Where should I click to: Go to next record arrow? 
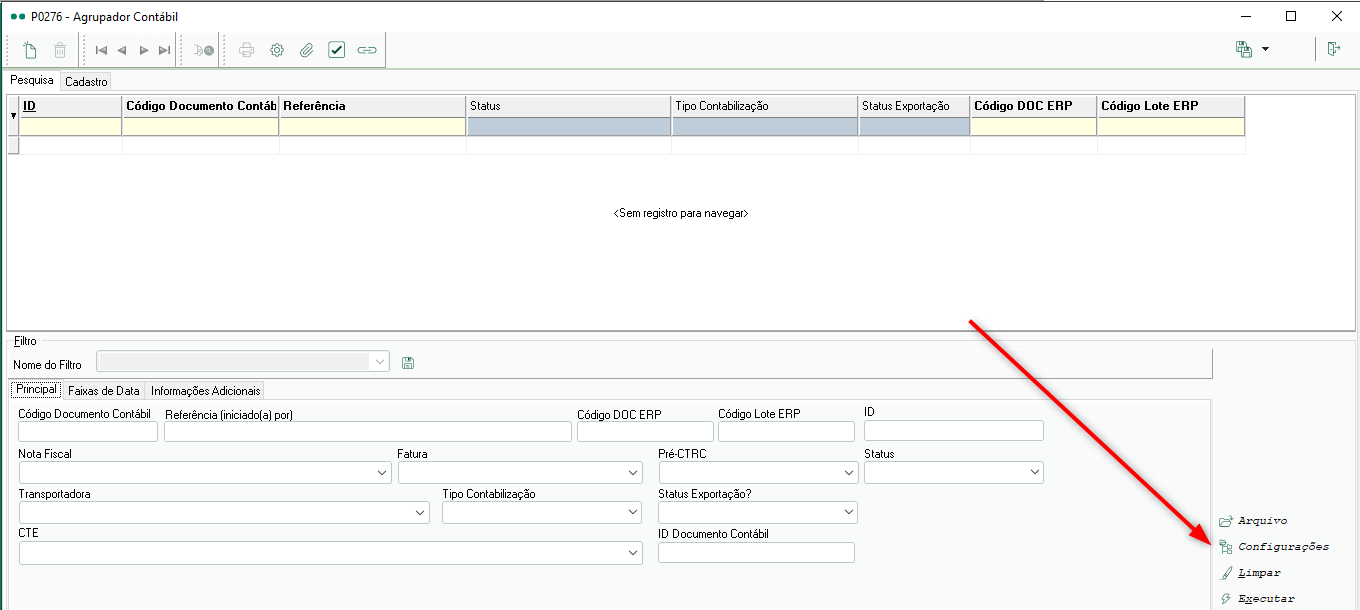[x=144, y=50]
